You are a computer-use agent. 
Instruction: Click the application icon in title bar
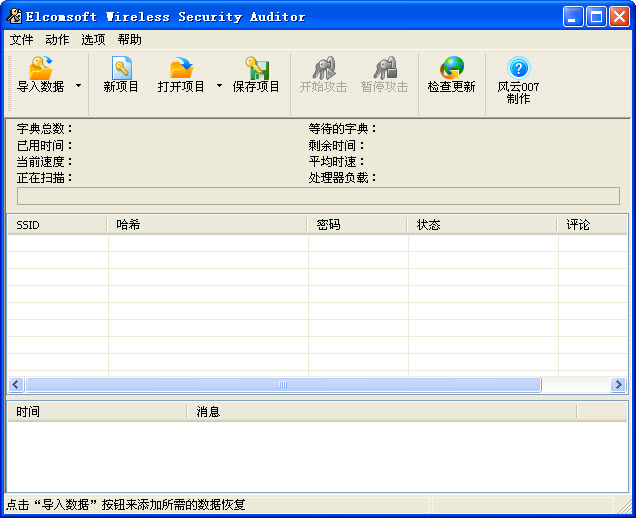[14, 16]
